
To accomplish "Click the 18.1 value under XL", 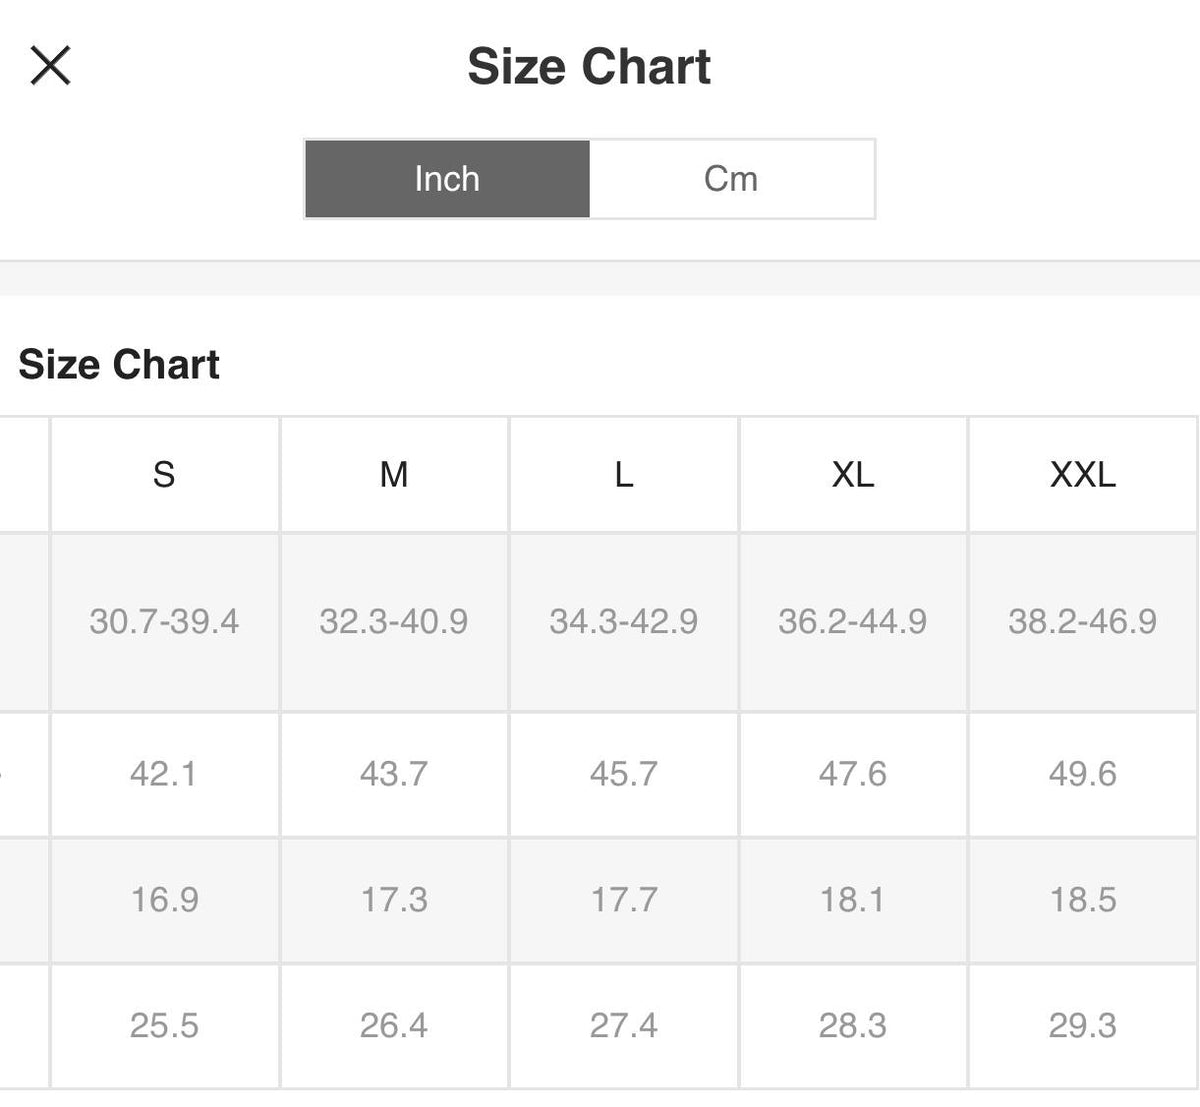I will point(853,900).
